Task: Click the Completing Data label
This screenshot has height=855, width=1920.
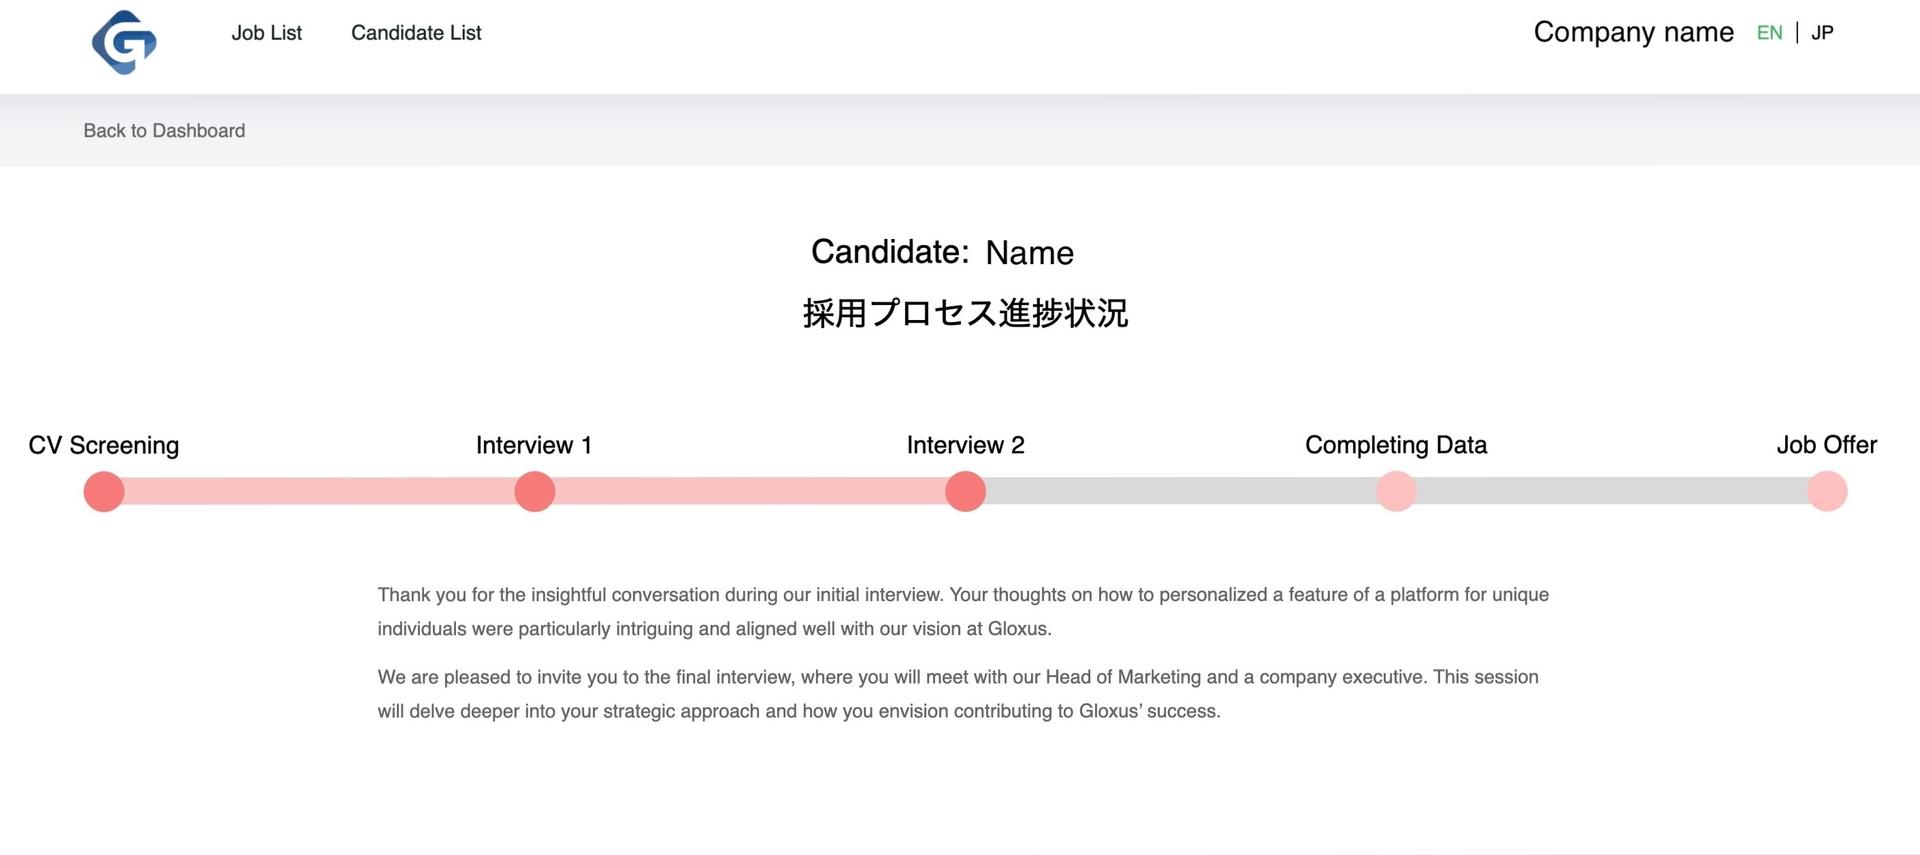Action: point(1396,445)
